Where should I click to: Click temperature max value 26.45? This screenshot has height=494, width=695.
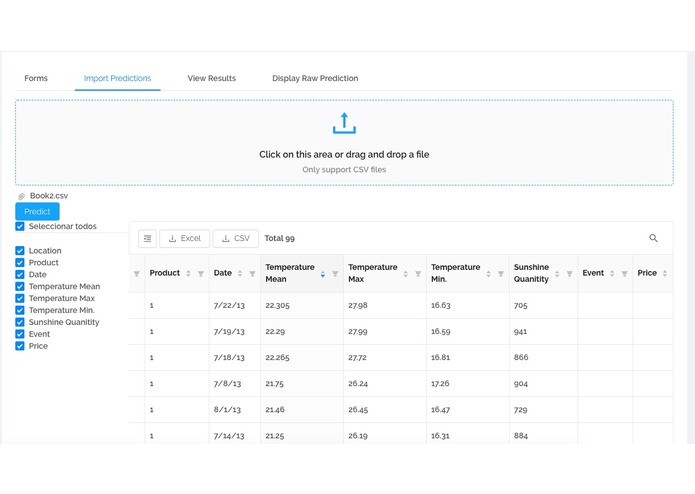coord(358,410)
